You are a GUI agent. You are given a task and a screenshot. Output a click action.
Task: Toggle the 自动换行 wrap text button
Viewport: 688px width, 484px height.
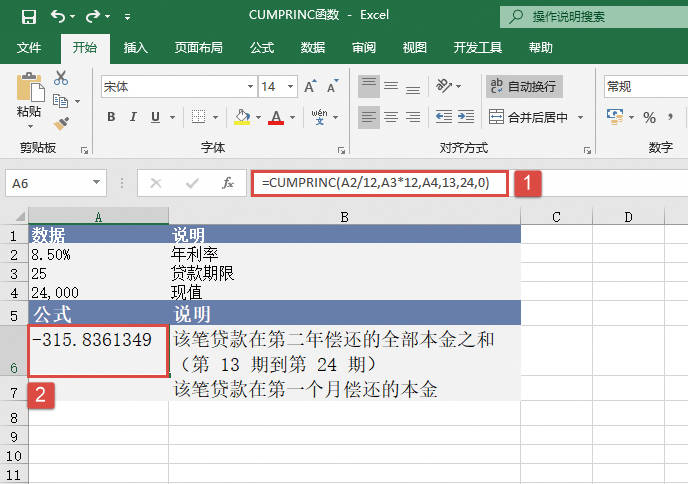click(525, 87)
